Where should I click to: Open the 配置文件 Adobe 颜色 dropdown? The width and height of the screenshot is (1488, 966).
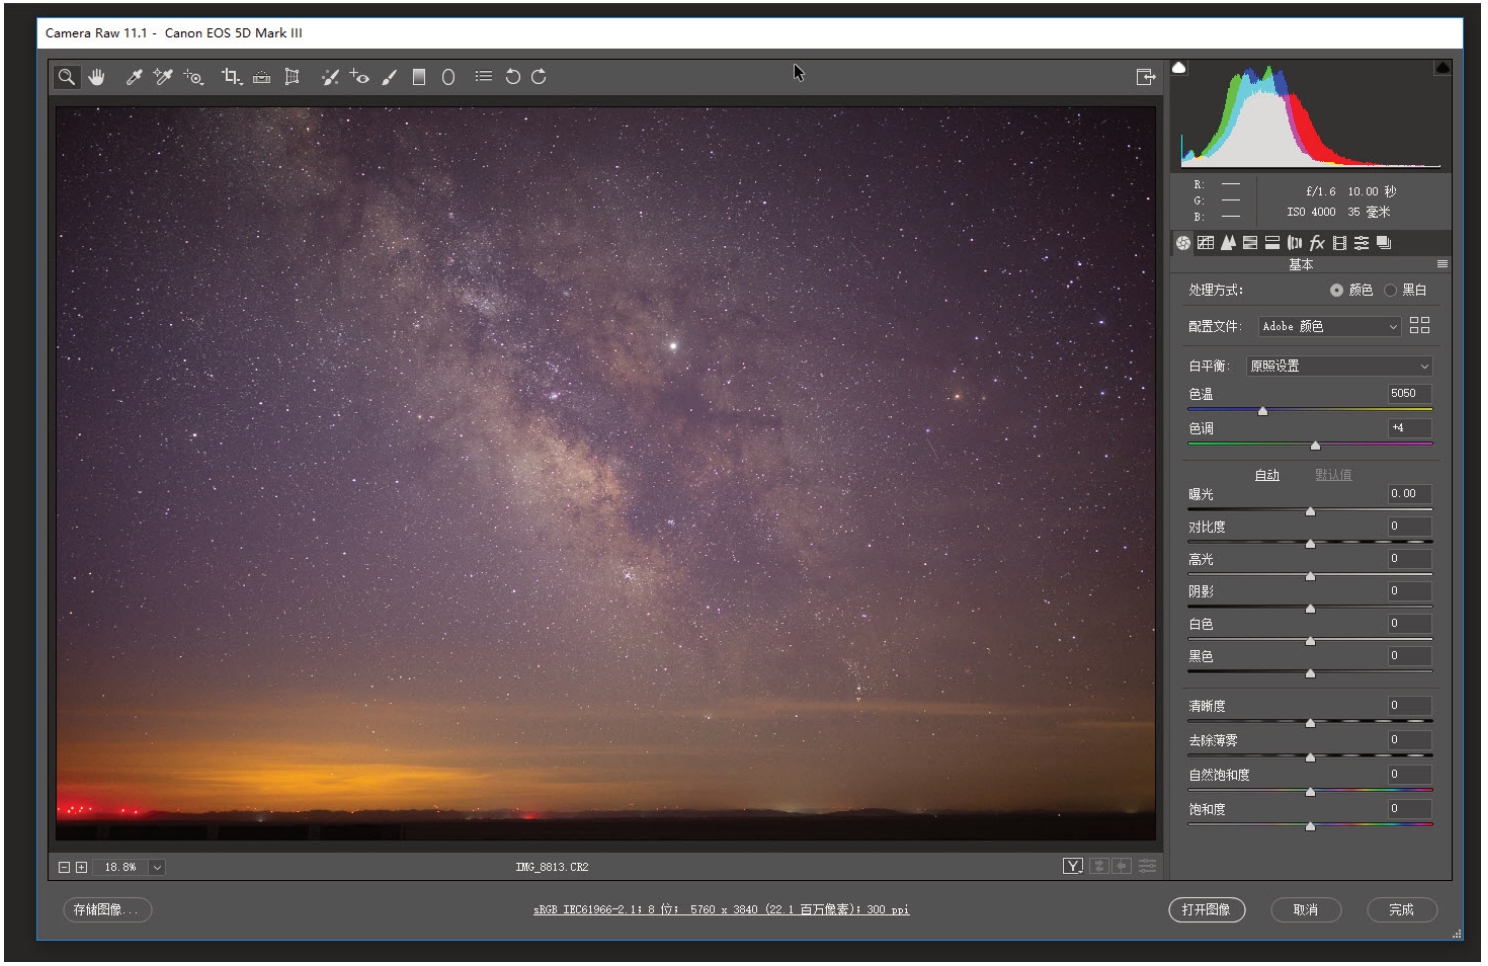click(x=1329, y=327)
